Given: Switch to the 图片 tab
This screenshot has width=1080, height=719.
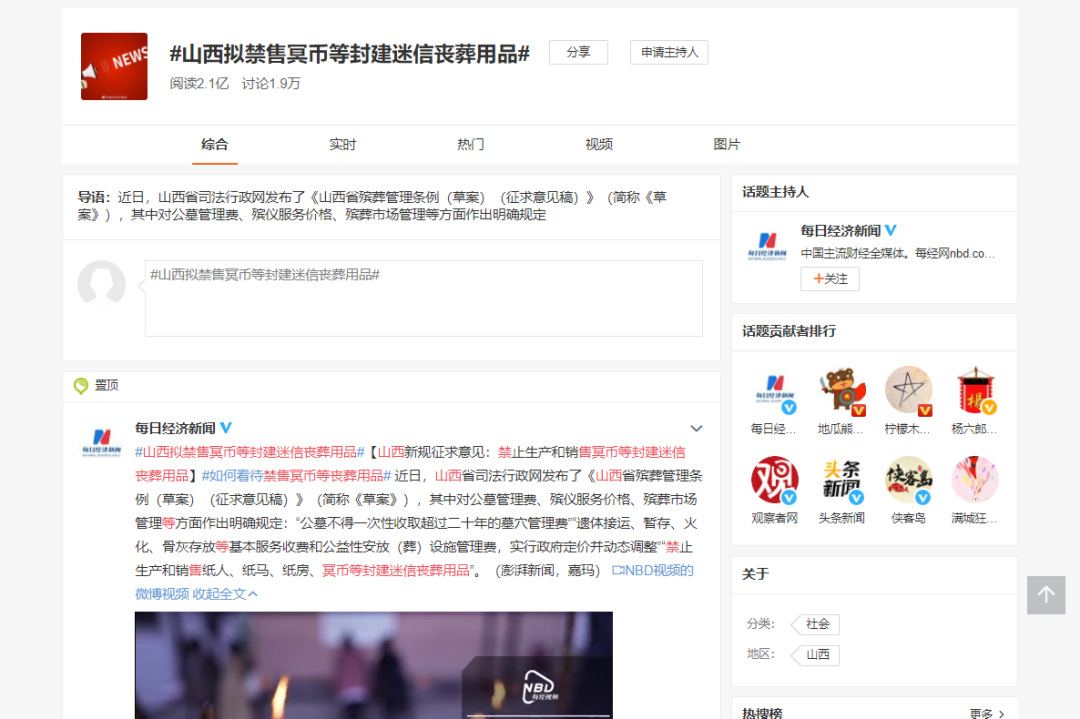Looking at the screenshot, I should [727, 145].
